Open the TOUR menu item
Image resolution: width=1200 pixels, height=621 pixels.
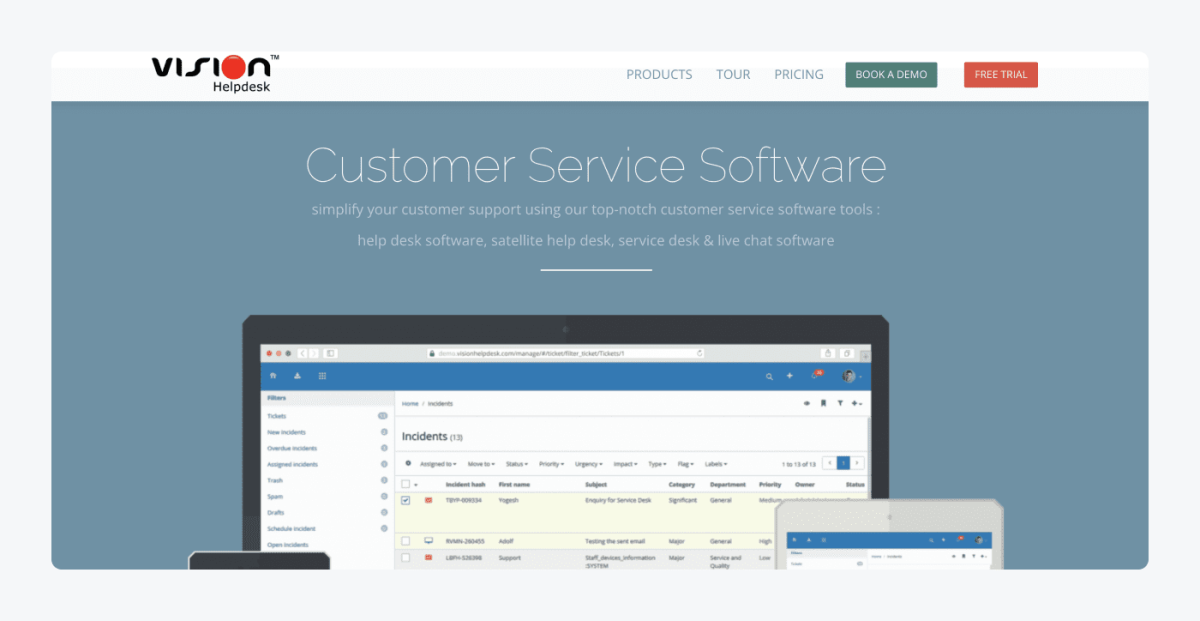pyautogui.click(x=733, y=74)
